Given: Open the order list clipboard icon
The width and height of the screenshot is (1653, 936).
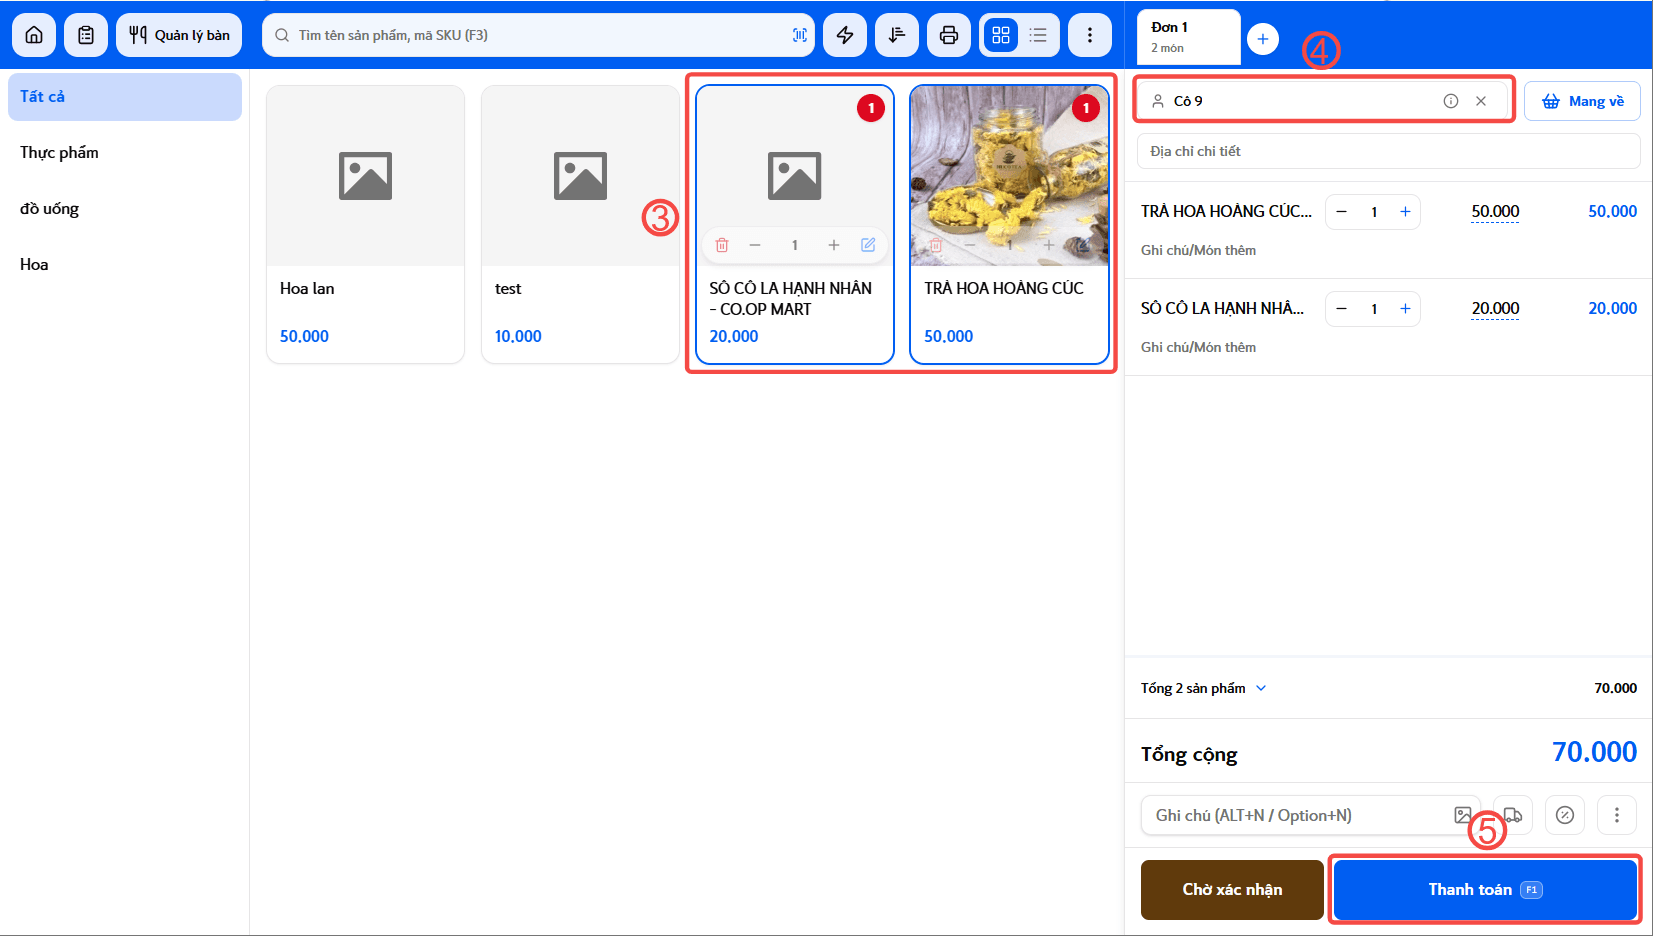Looking at the screenshot, I should [x=86, y=35].
